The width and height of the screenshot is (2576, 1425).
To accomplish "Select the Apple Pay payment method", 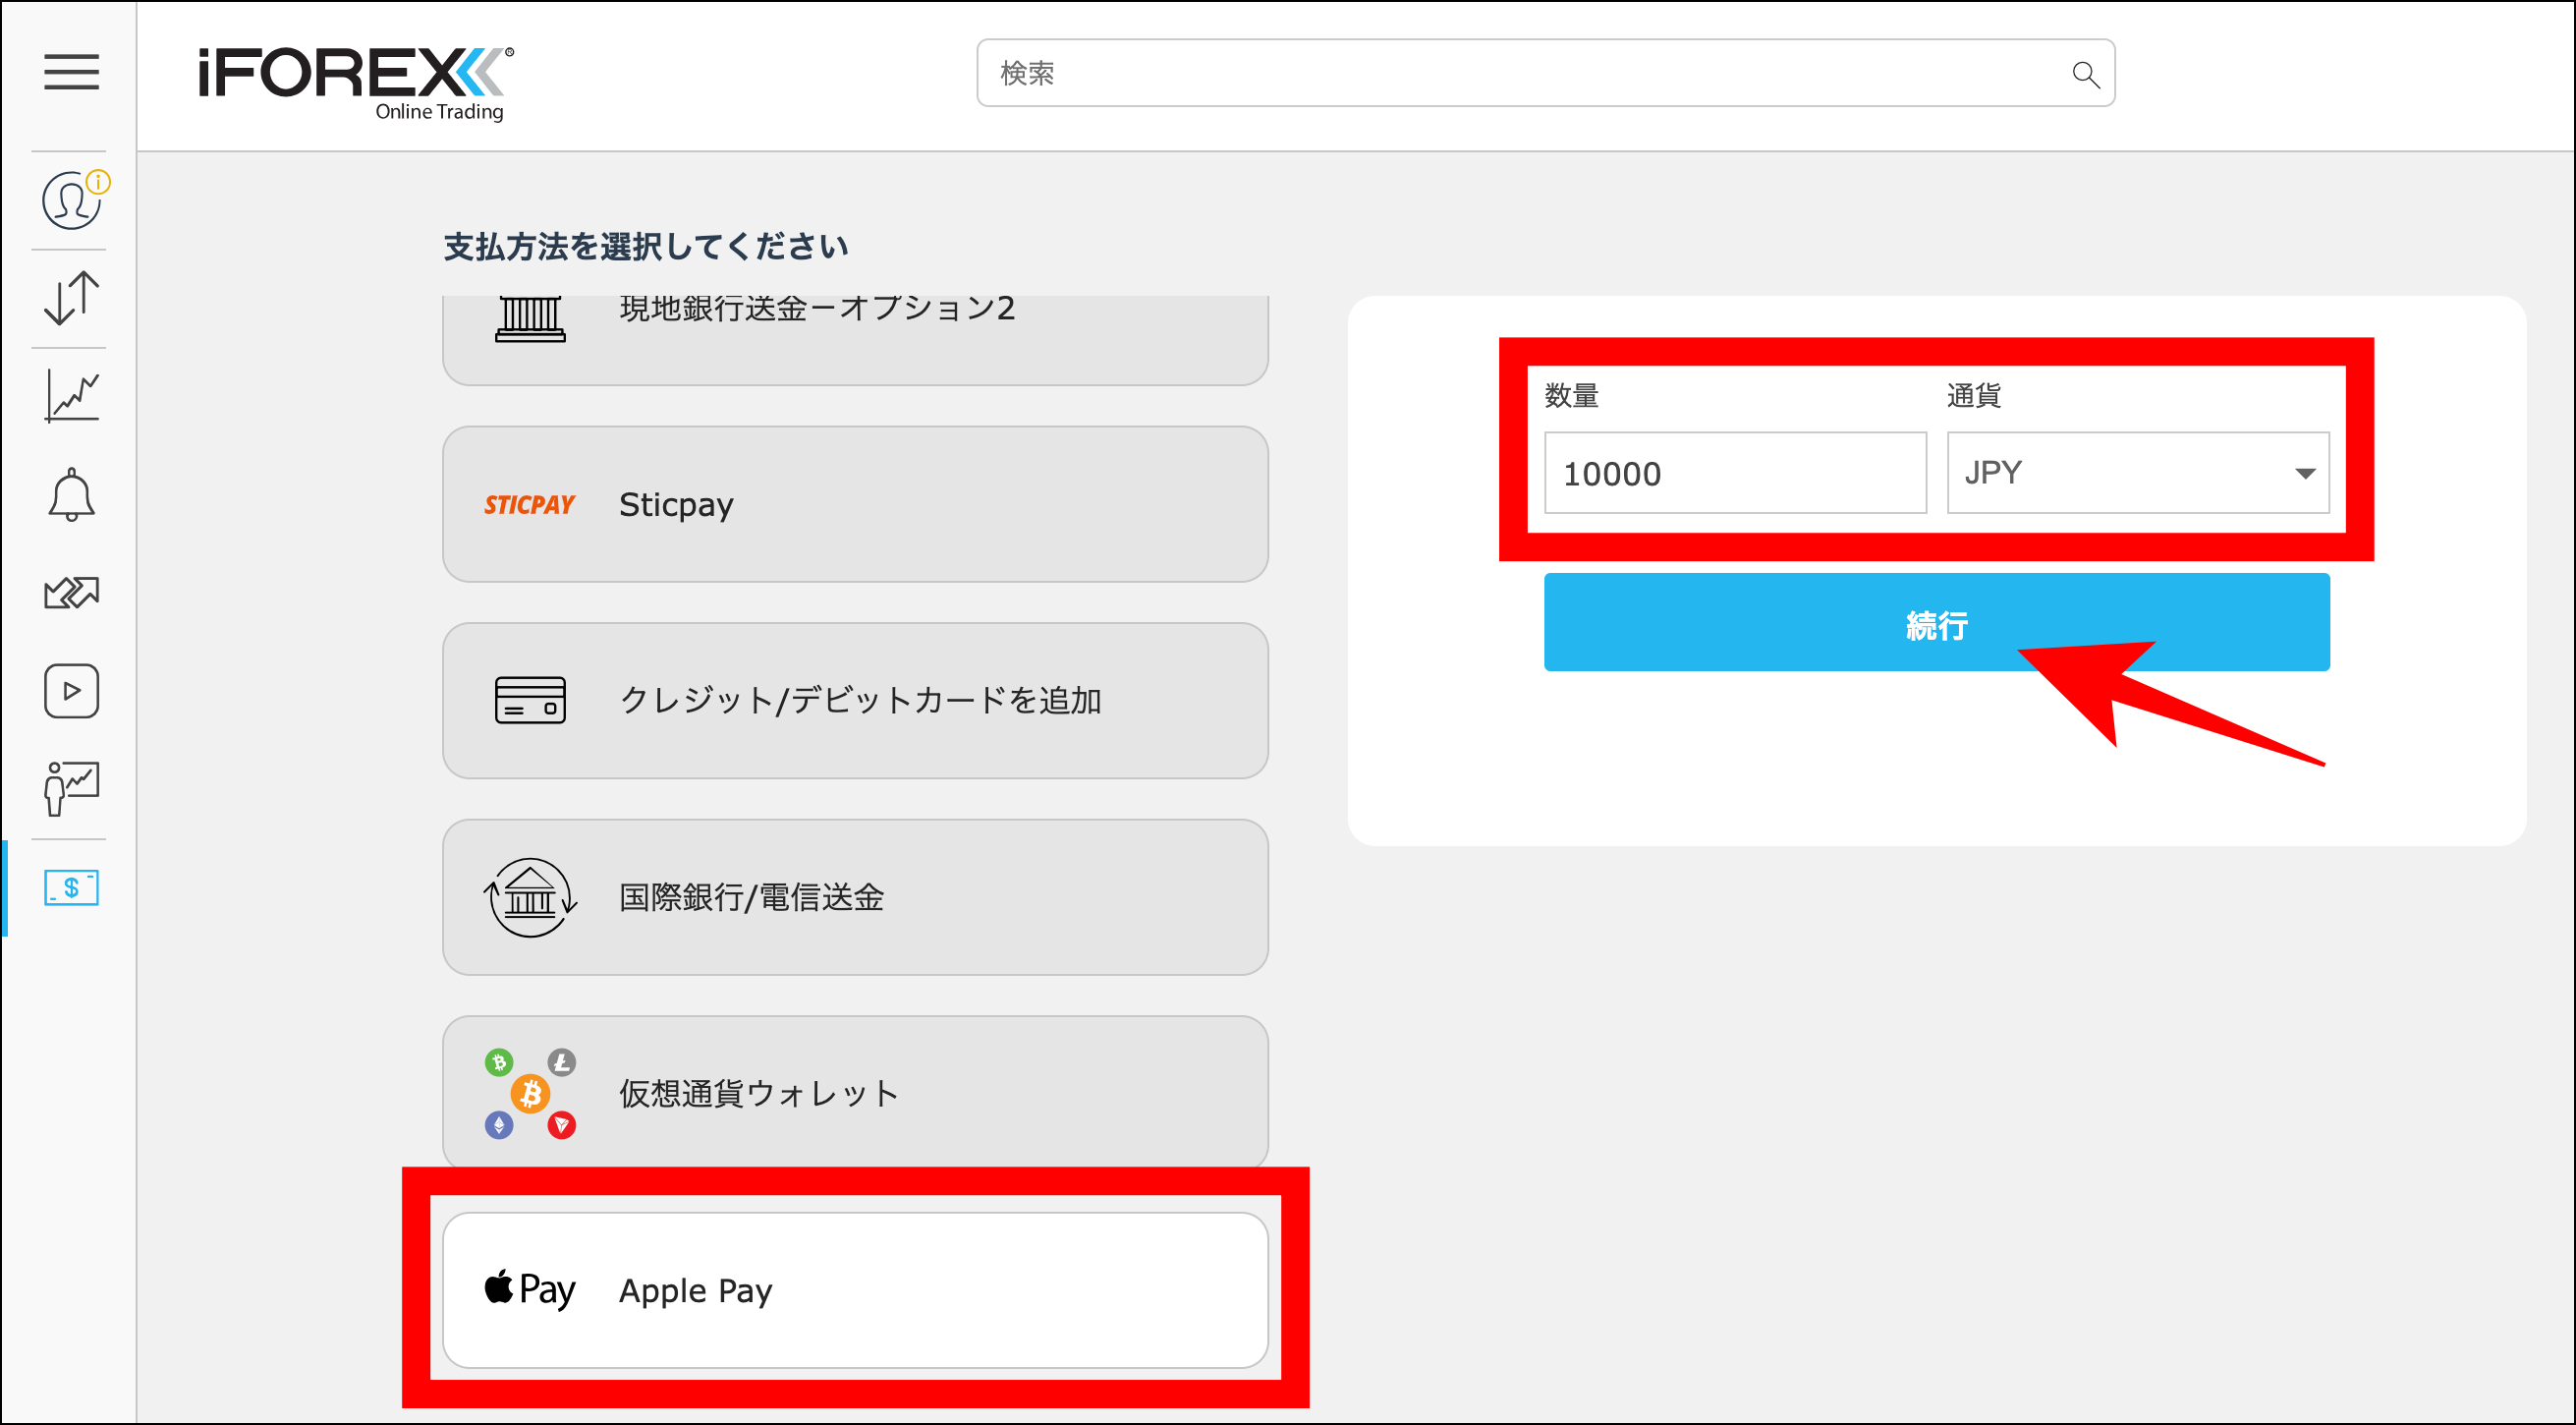I will [855, 1290].
